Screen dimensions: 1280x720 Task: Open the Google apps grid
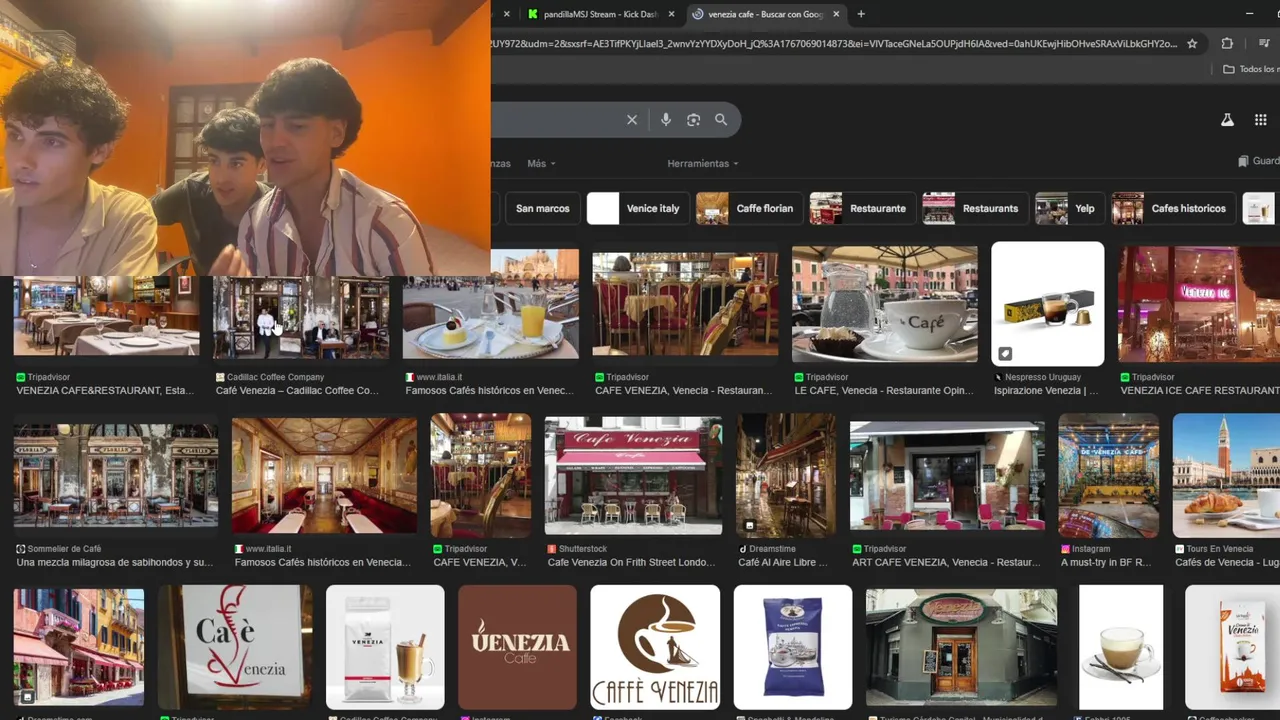coord(1260,120)
